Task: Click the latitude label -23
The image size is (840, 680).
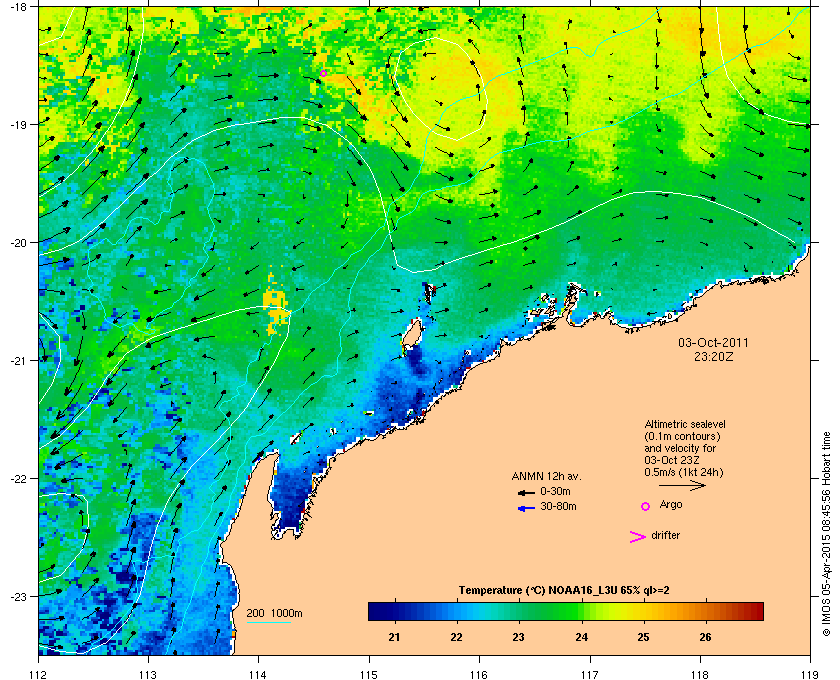Action: 18,596
